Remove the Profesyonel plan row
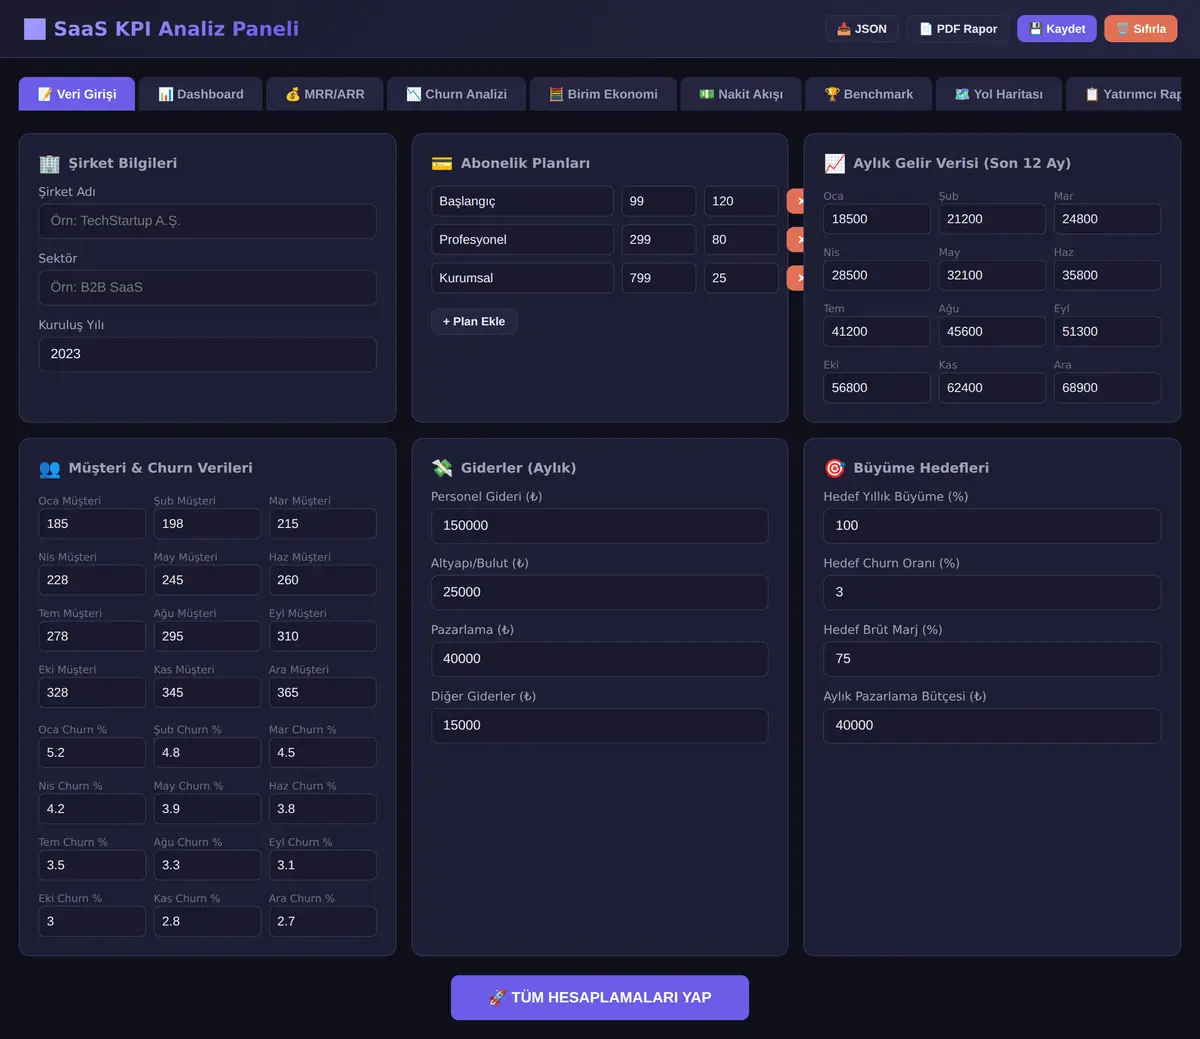Image resolution: width=1200 pixels, height=1039 pixels. [797, 240]
